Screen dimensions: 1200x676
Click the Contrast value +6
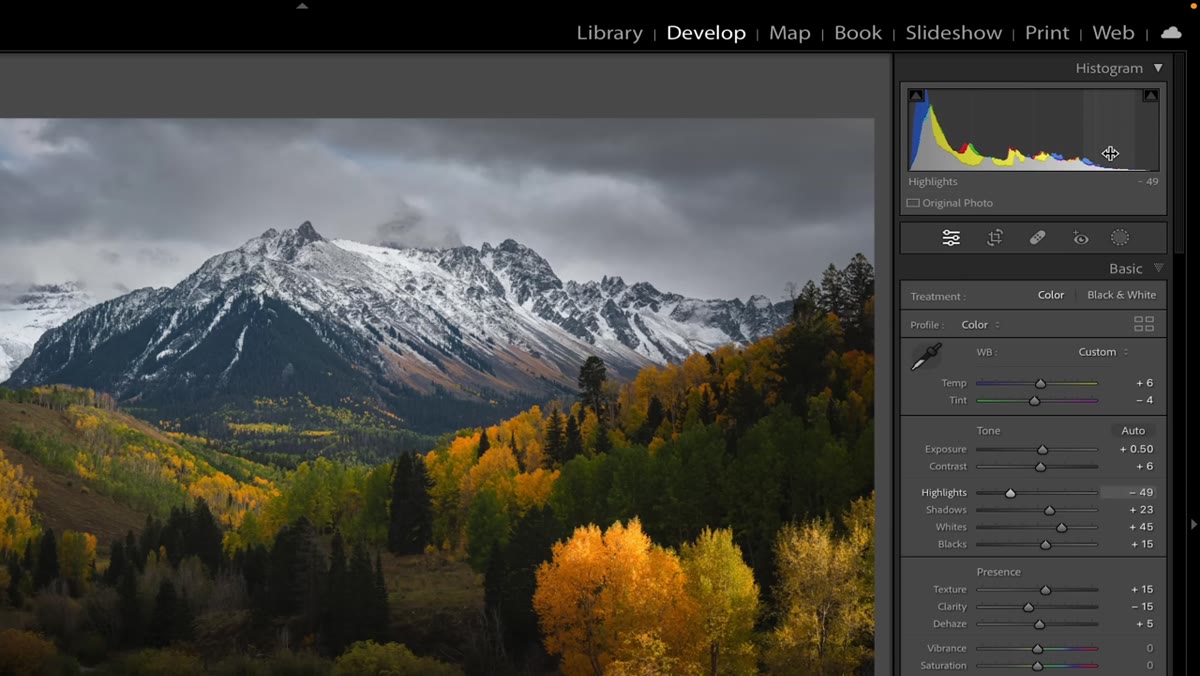(x=1144, y=466)
